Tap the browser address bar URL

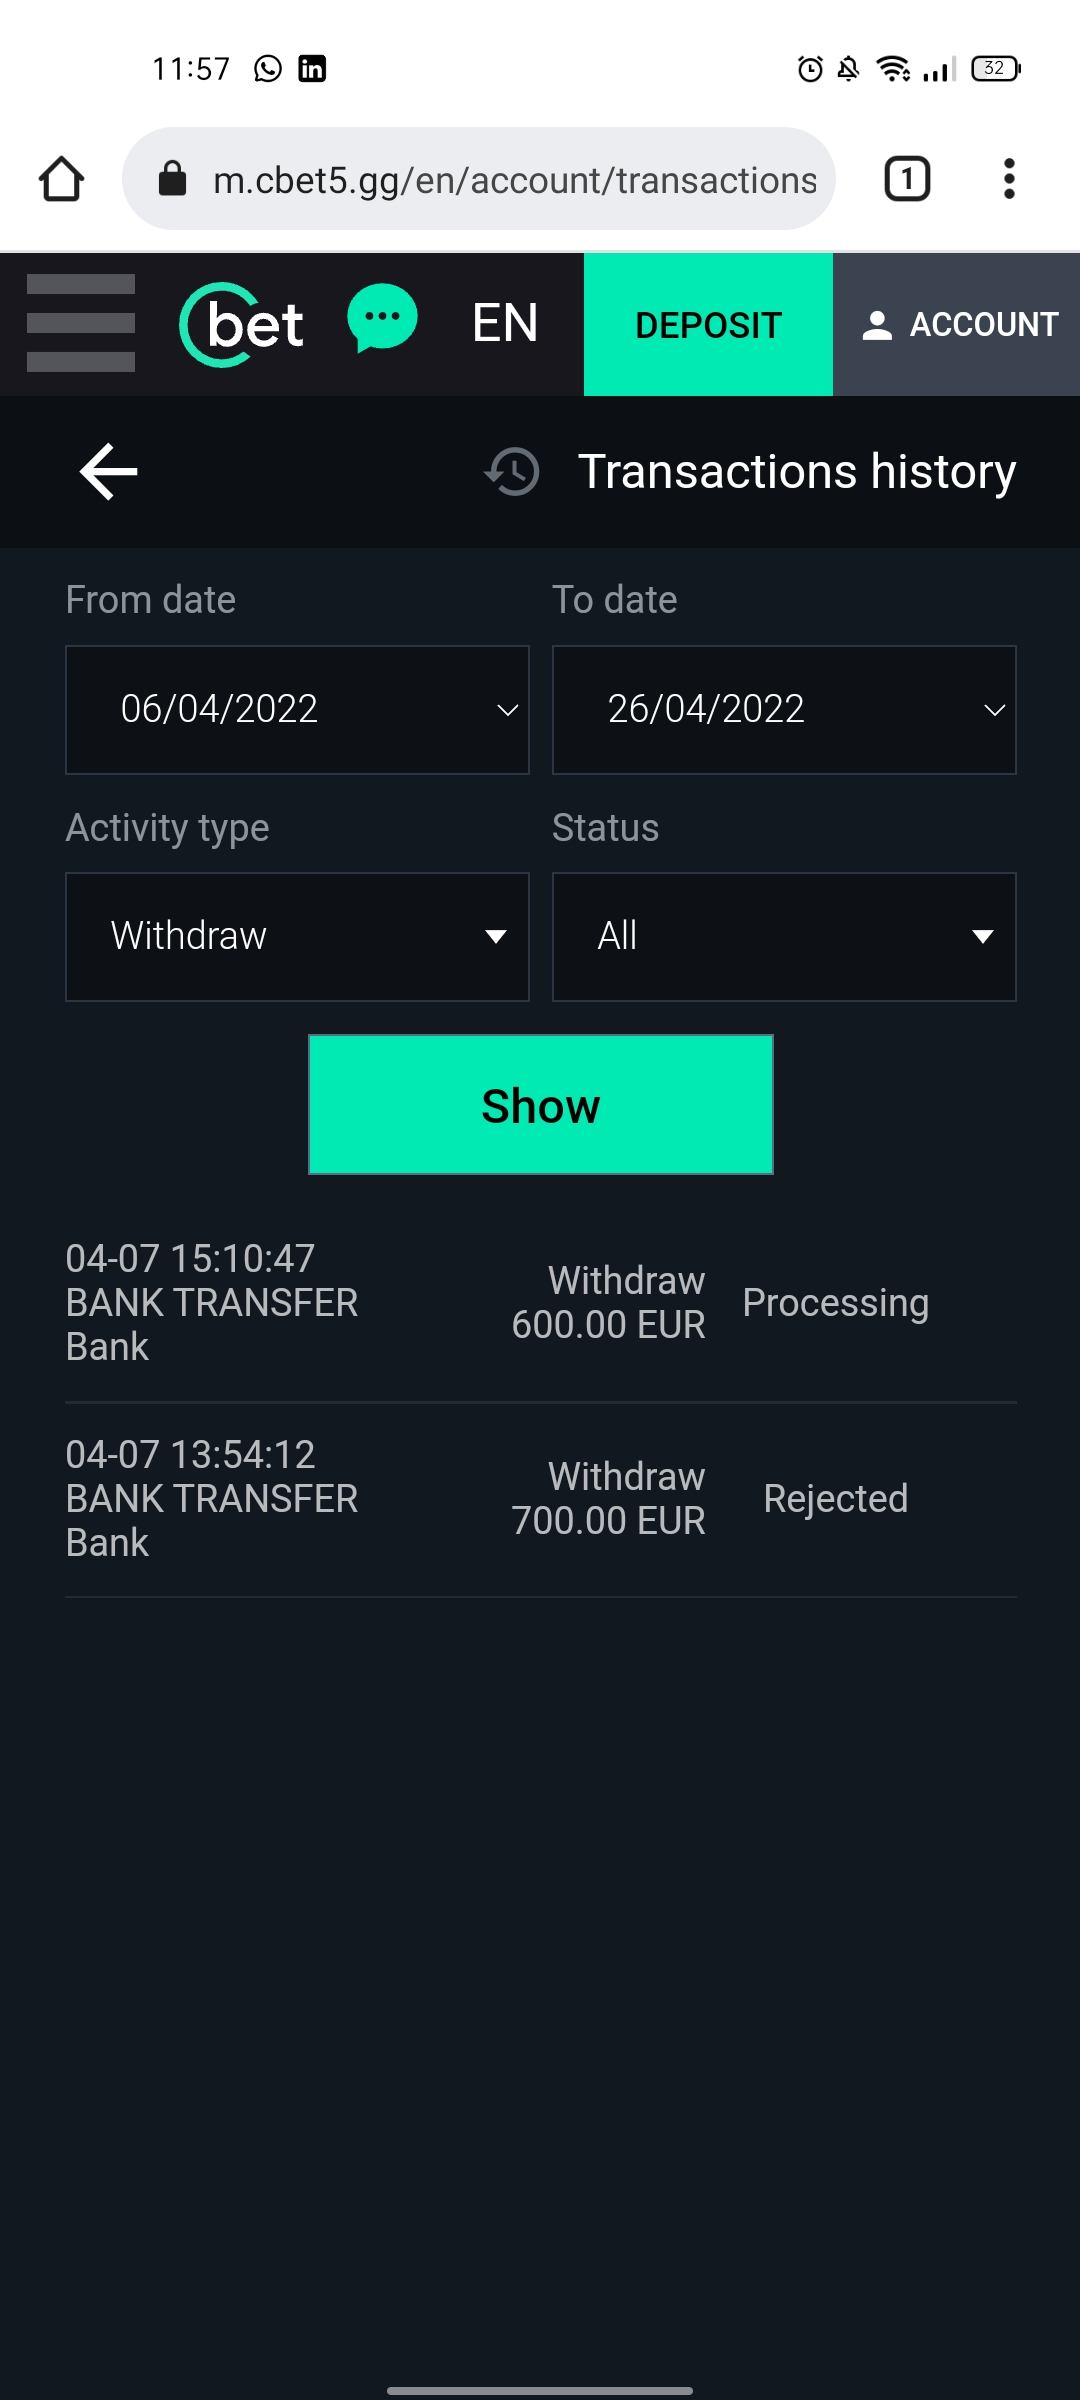point(515,180)
